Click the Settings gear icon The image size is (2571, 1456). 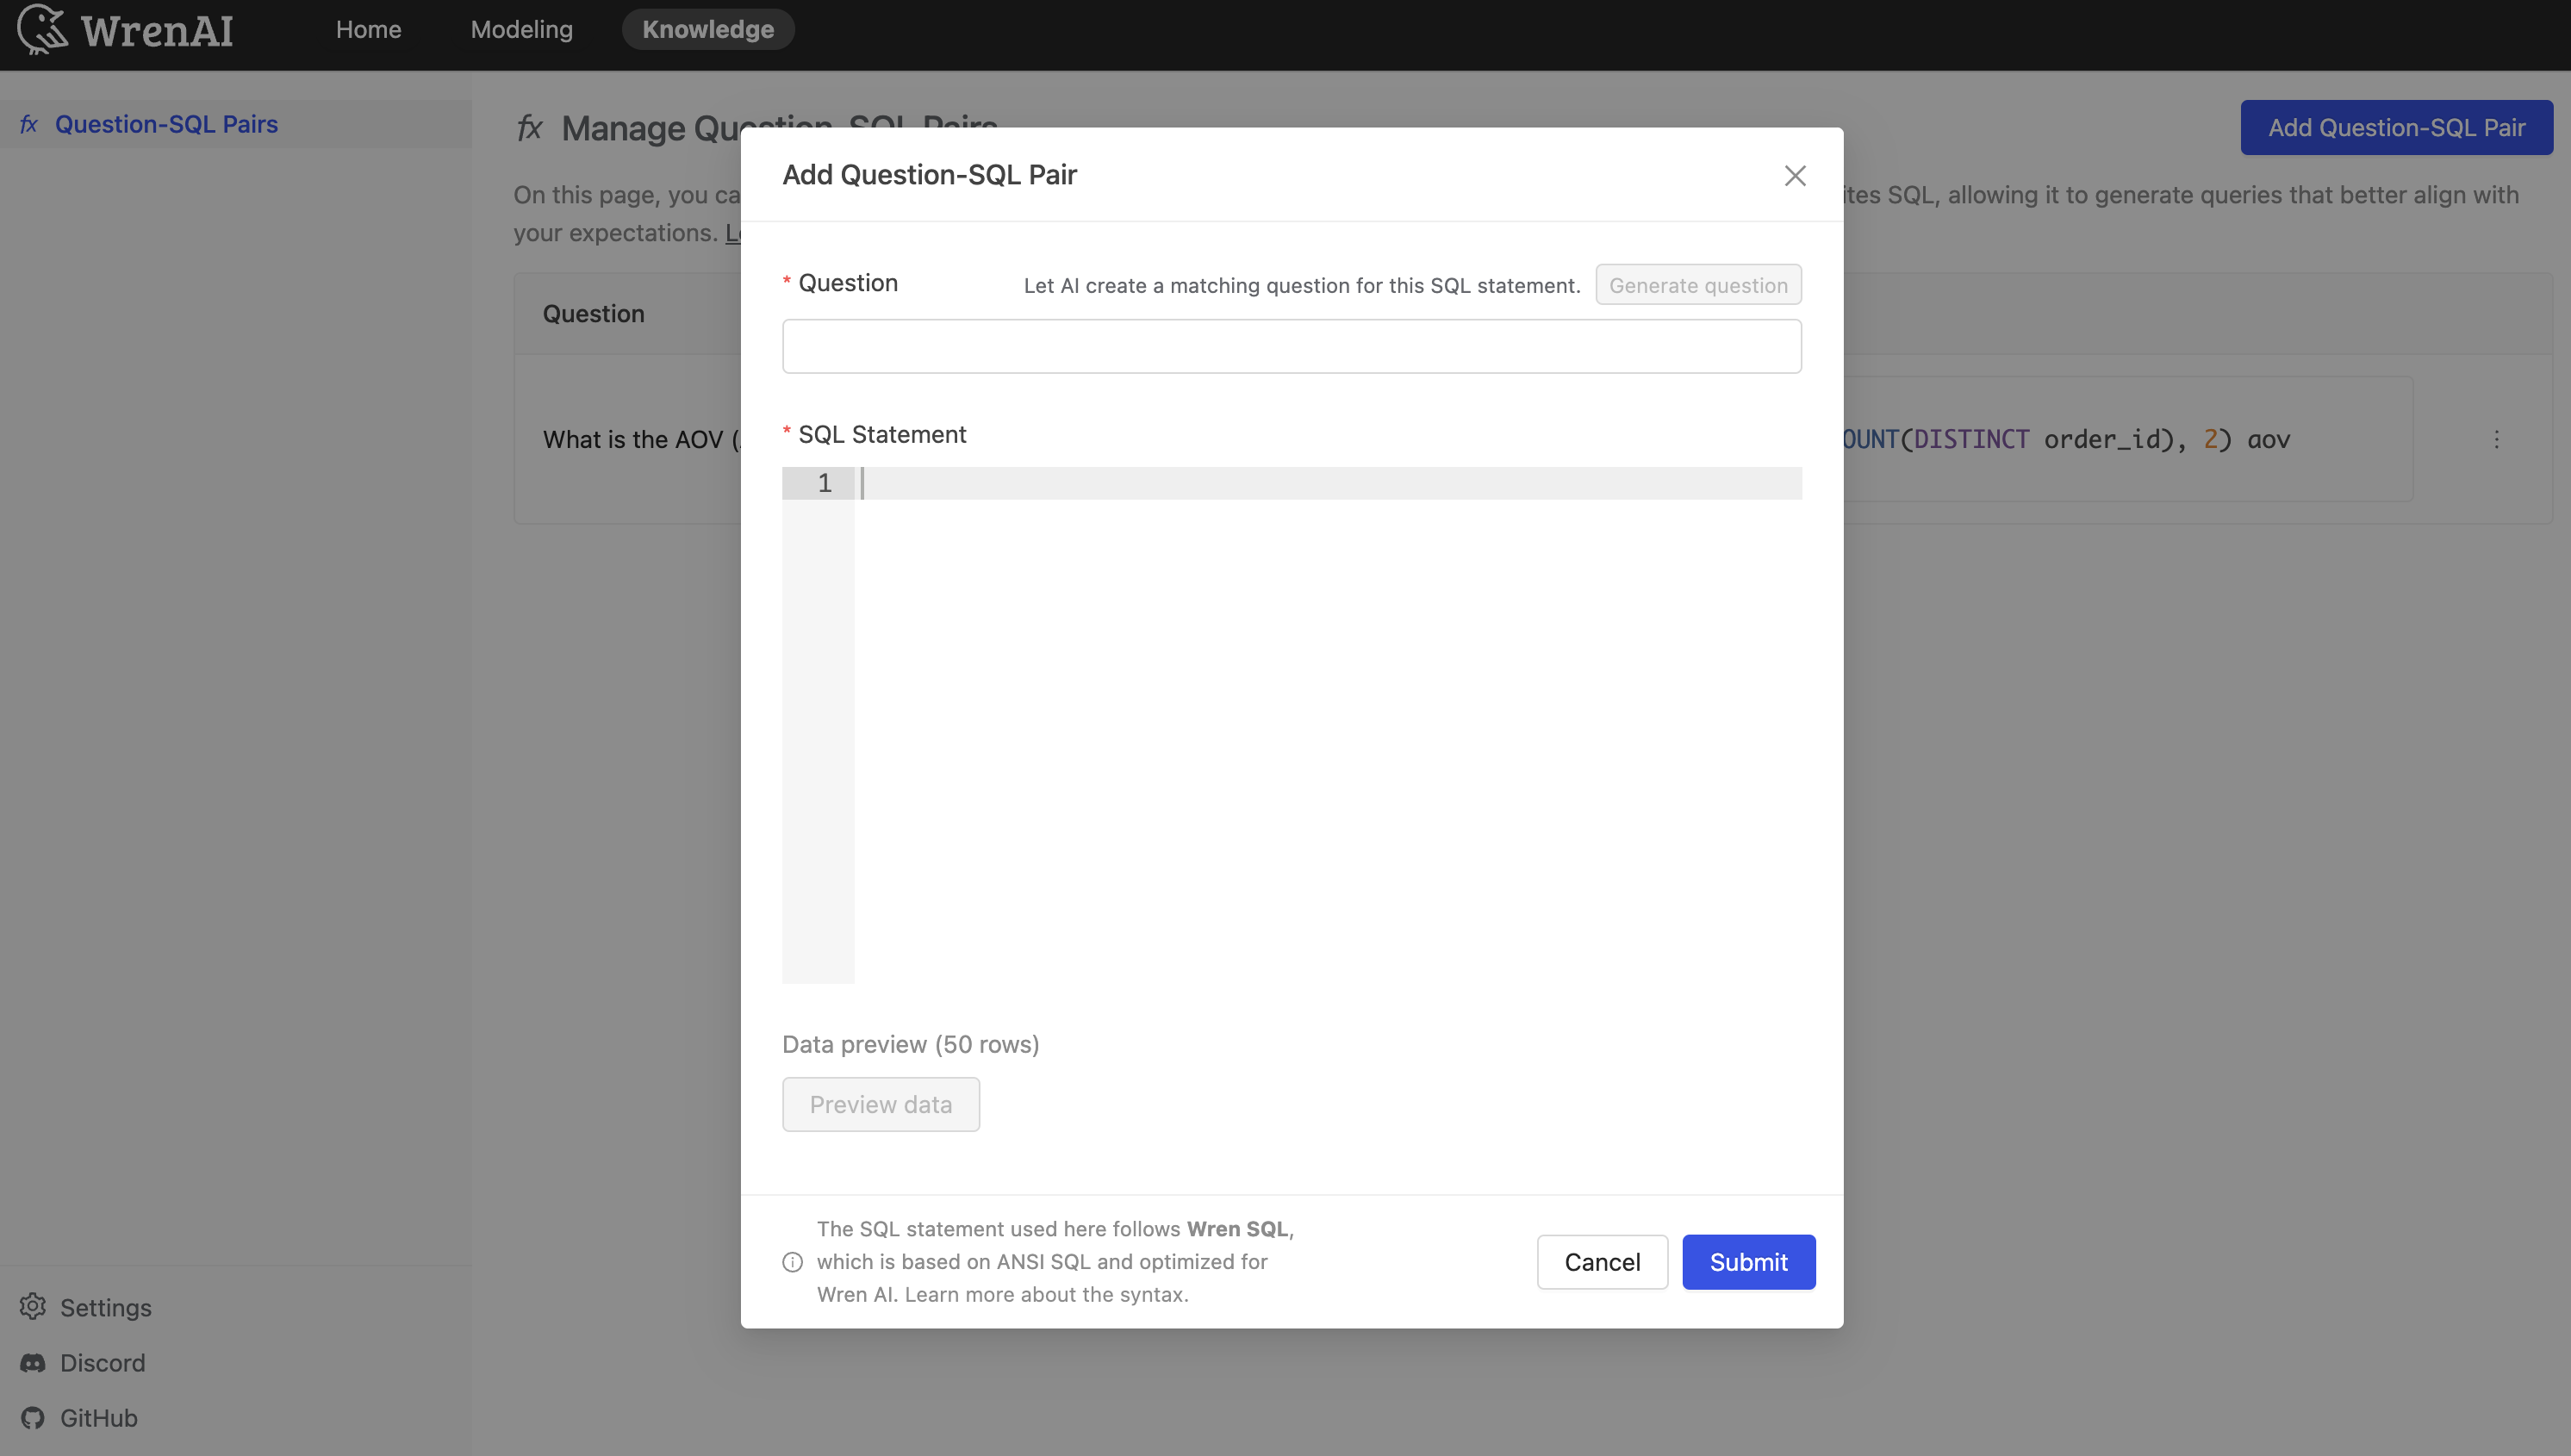[x=33, y=1306]
